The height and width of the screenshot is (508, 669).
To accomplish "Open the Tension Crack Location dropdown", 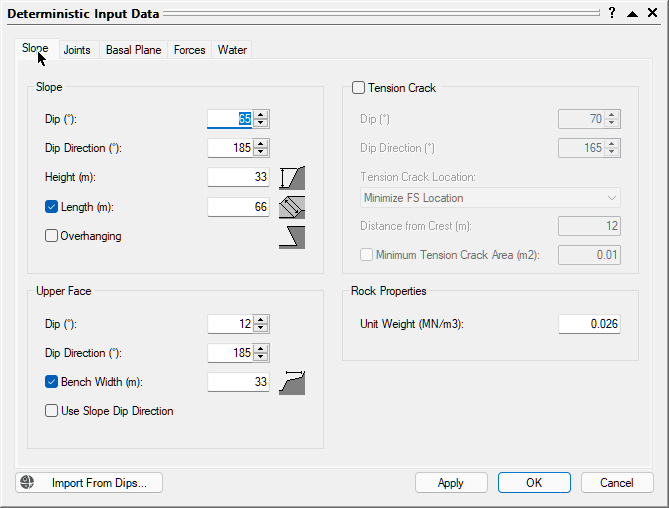I will click(x=490, y=198).
